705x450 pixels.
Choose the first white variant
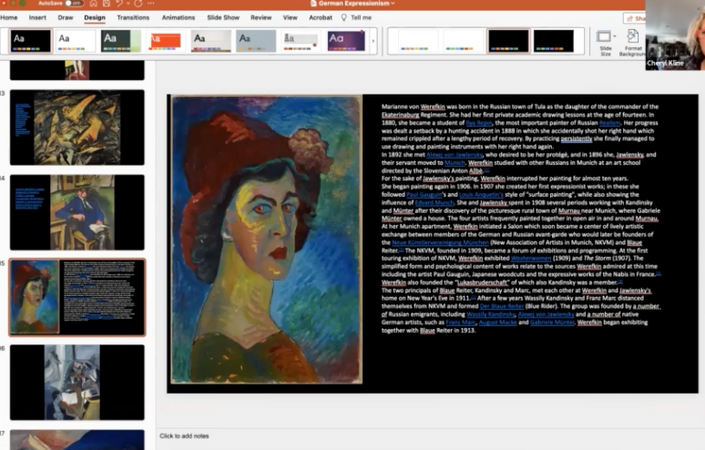point(418,41)
